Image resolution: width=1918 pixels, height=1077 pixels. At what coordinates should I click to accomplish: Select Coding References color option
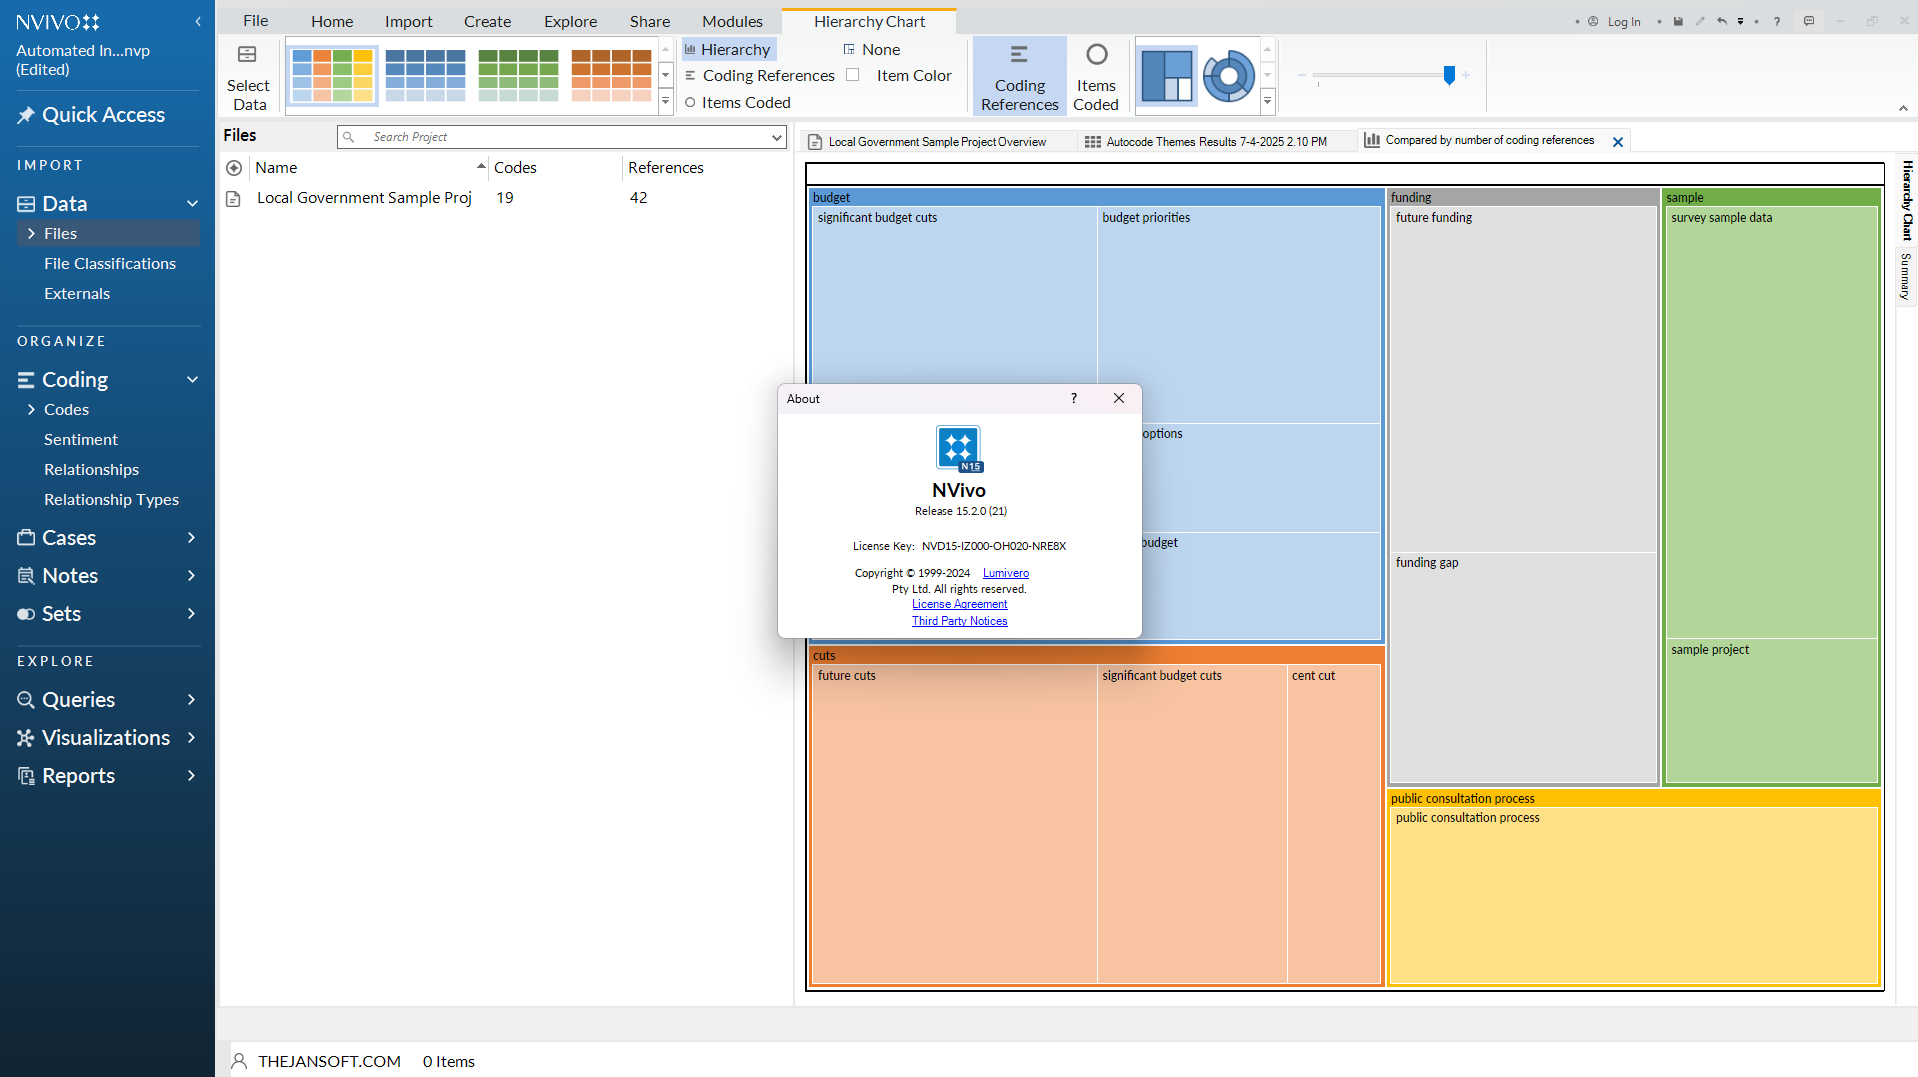[759, 75]
